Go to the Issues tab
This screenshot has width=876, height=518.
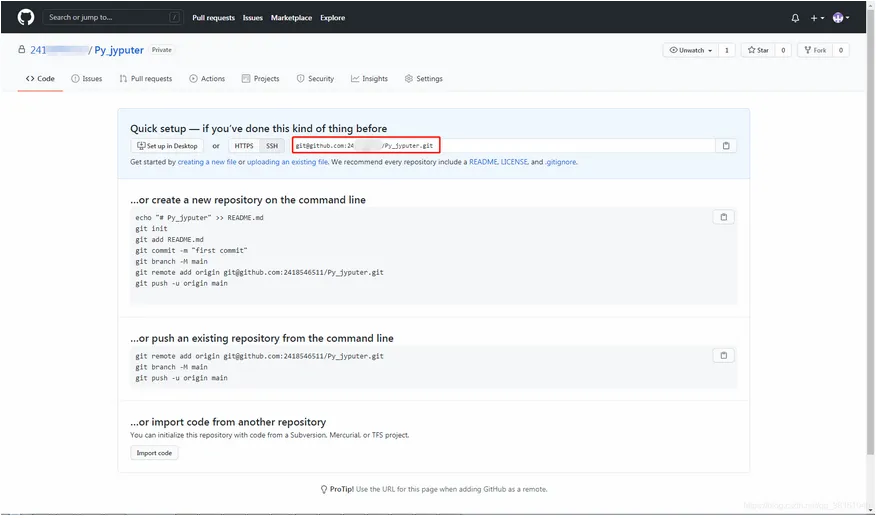[86, 79]
